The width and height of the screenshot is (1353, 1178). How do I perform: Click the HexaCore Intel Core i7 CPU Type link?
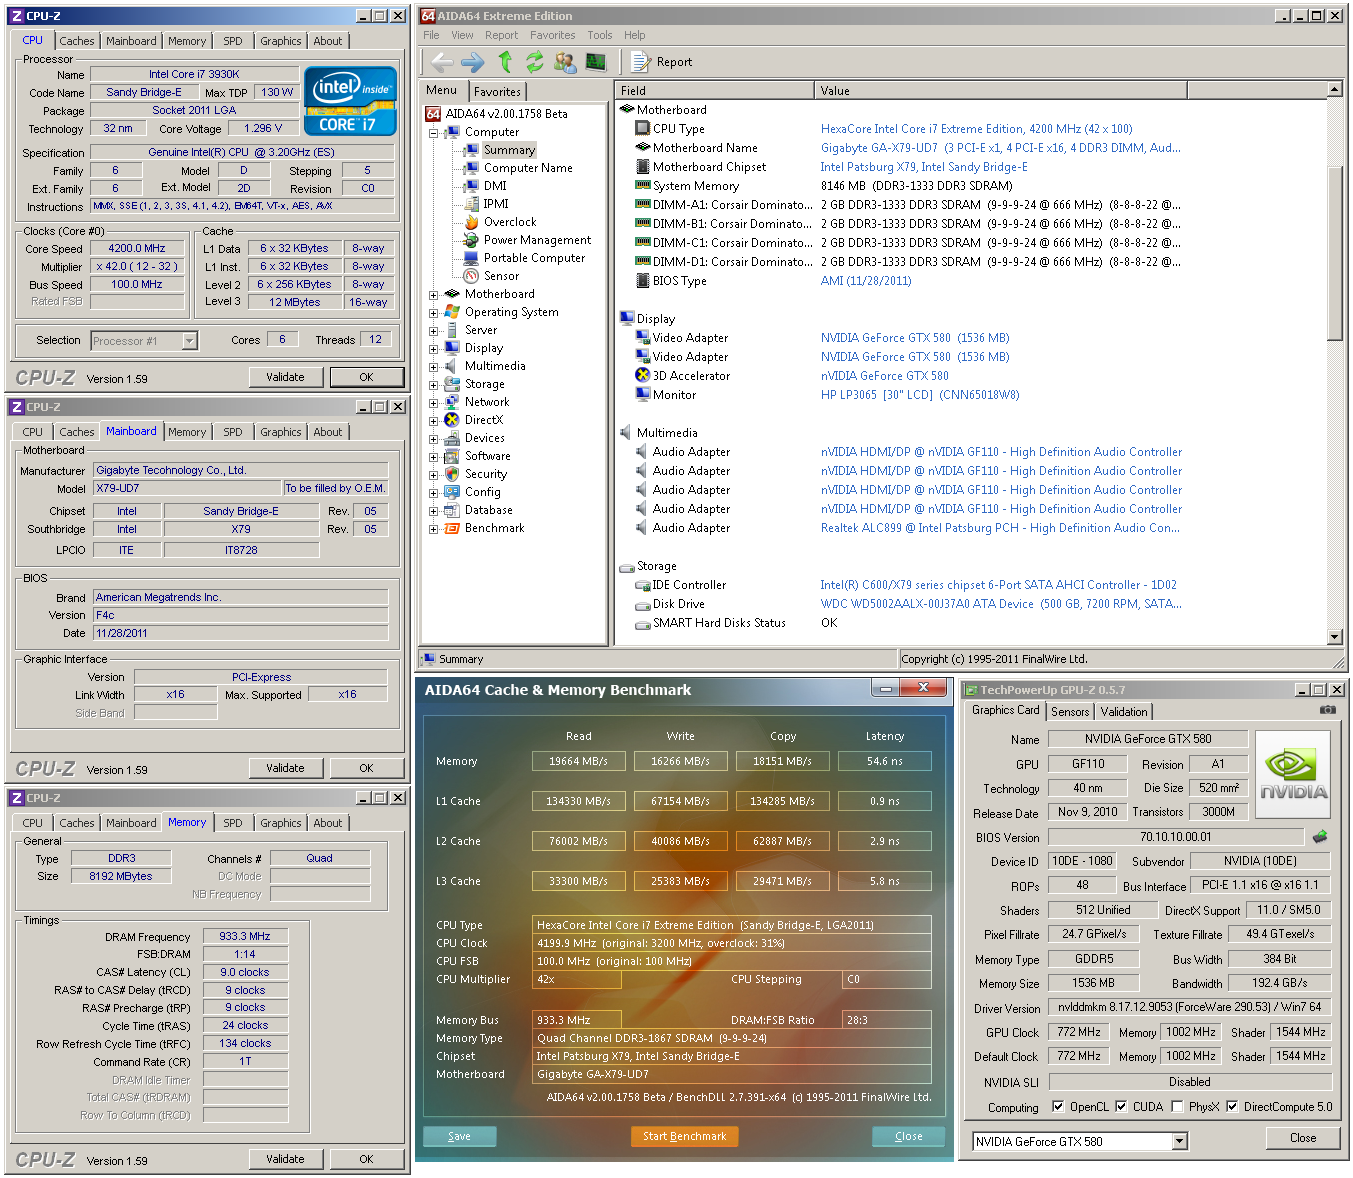pos(976,129)
